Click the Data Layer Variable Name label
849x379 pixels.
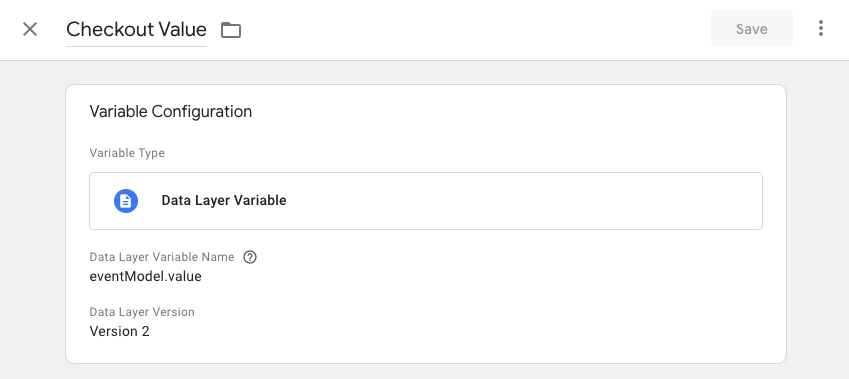click(162, 257)
